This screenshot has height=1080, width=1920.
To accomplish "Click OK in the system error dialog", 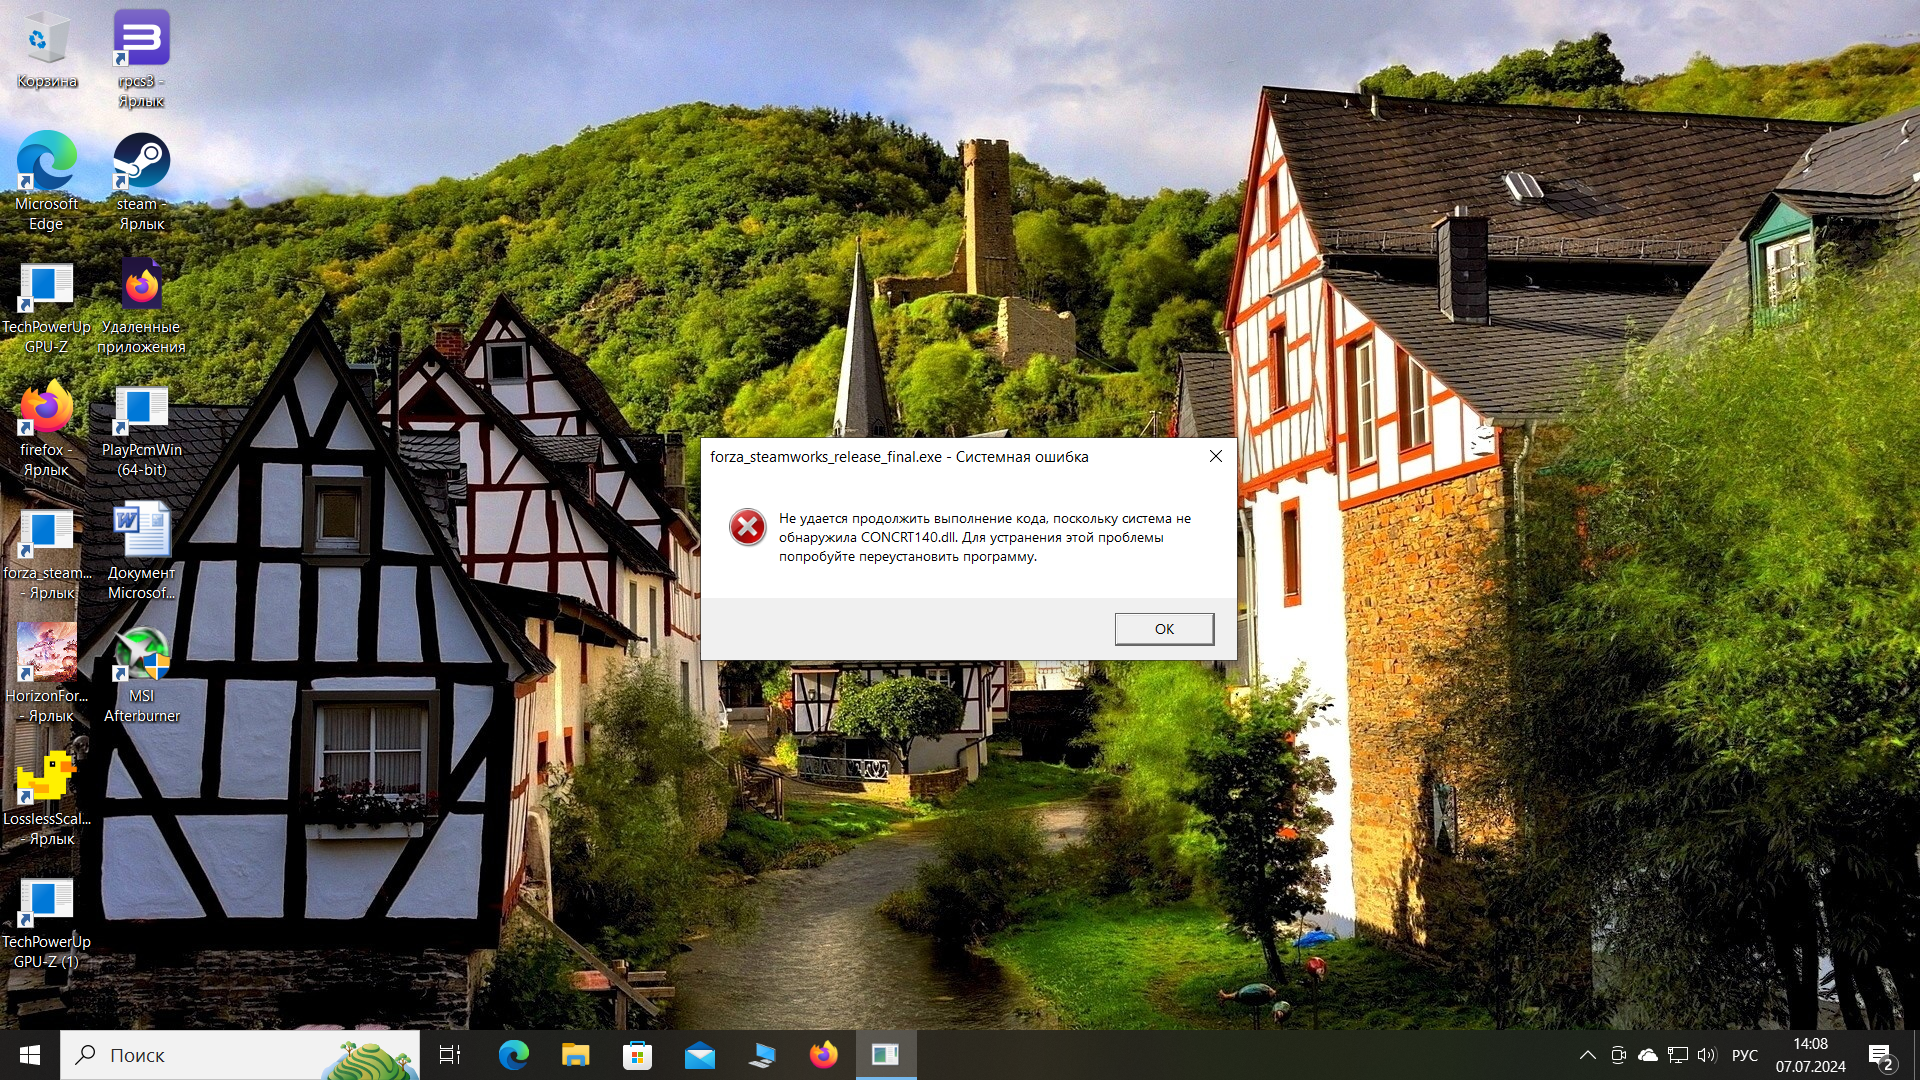I will 1164,629.
